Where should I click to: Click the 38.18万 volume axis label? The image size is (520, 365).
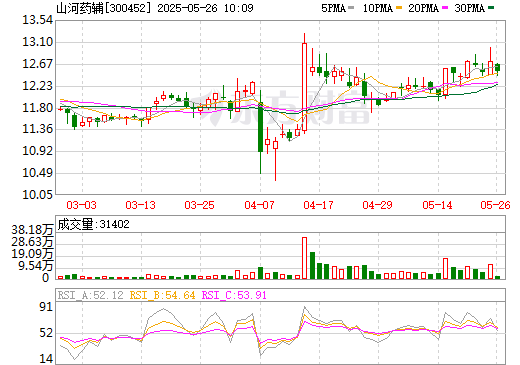click(32, 230)
